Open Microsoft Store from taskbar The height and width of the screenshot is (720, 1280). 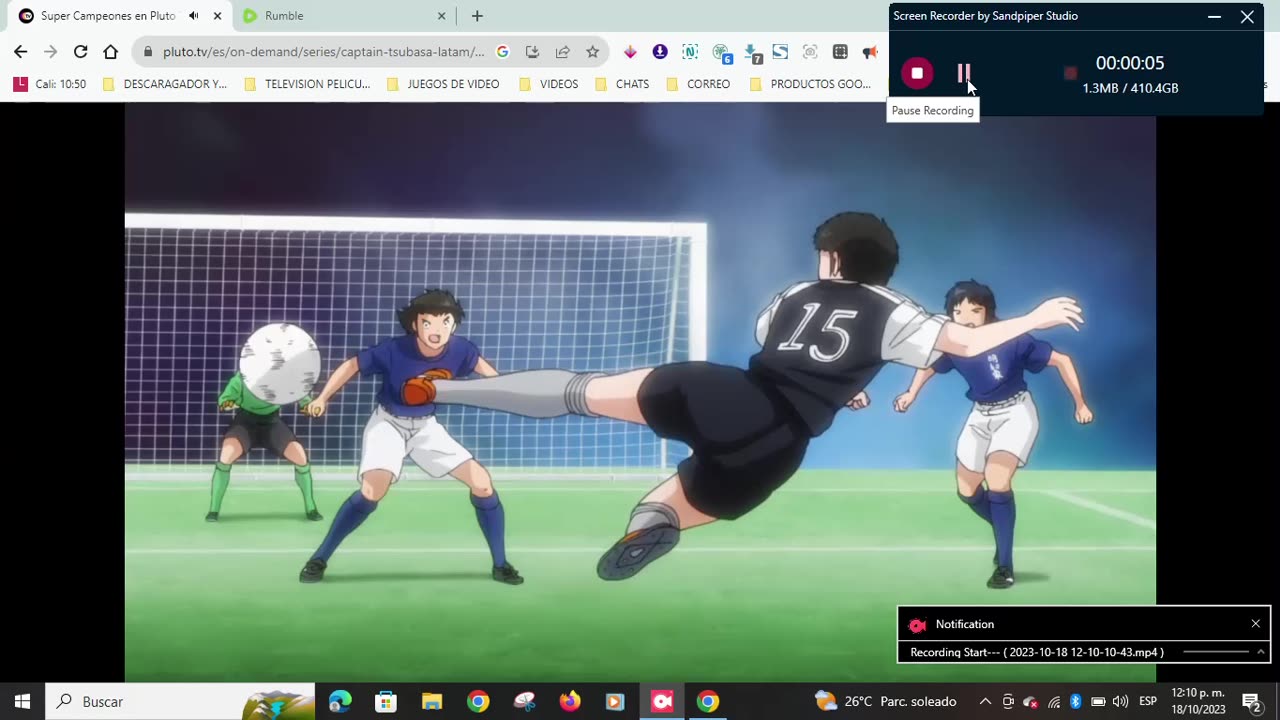(x=386, y=701)
